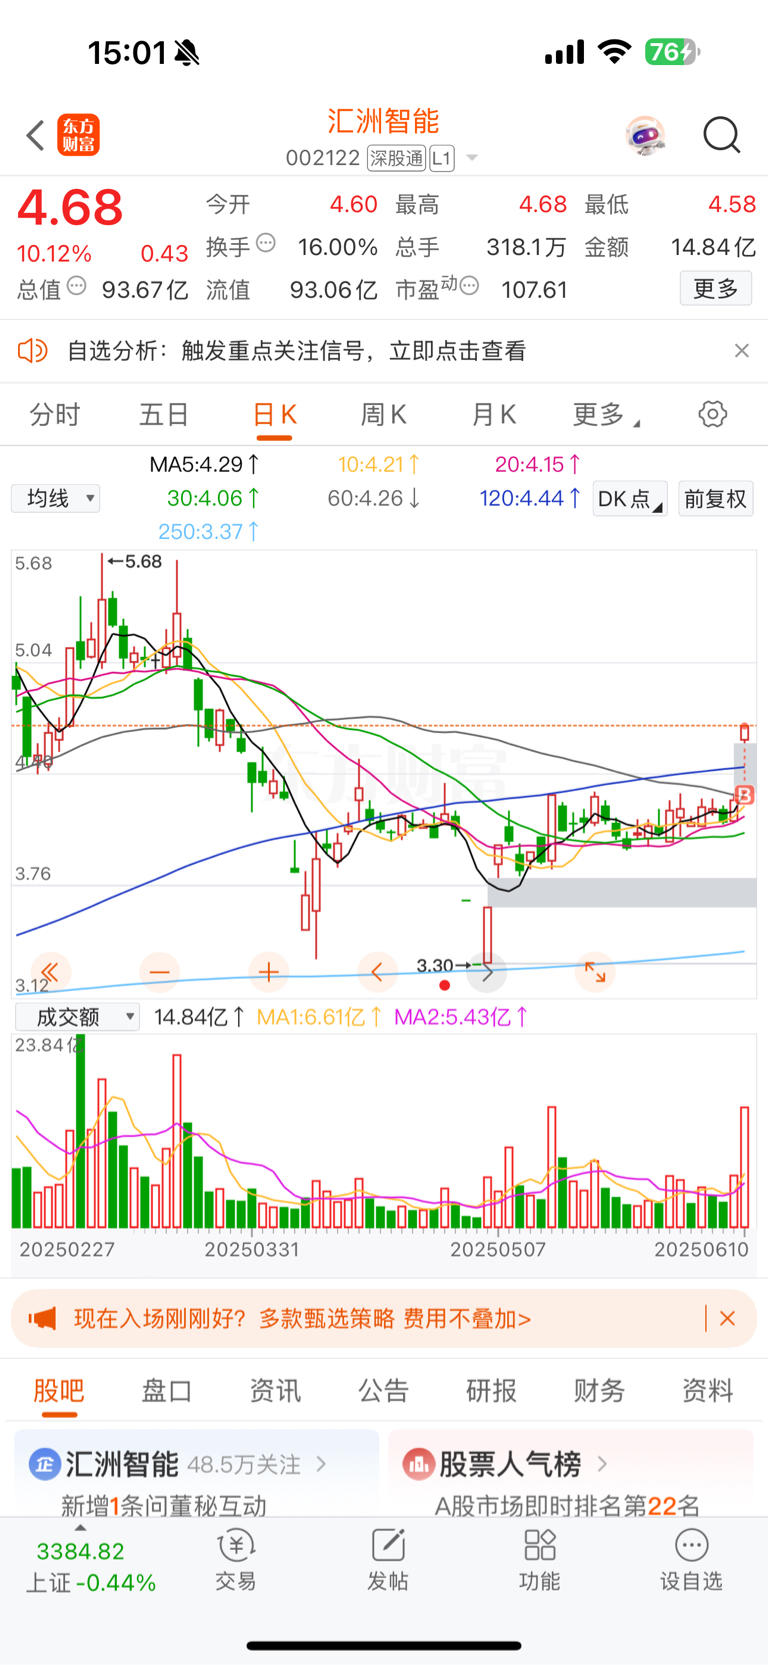Switch to 月K chart tab
The width and height of the screenshot is (768, 1665).
click(493, 414)
